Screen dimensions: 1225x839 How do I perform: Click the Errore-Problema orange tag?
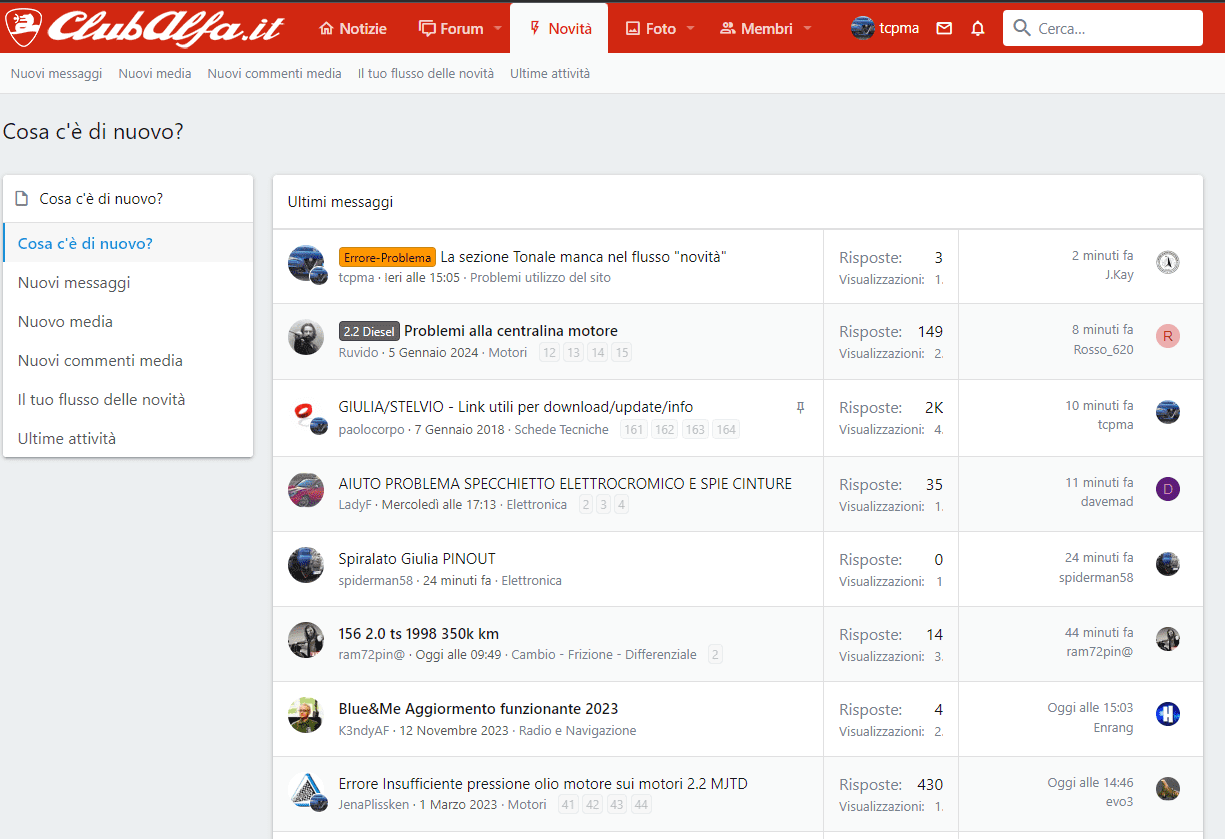387,257
